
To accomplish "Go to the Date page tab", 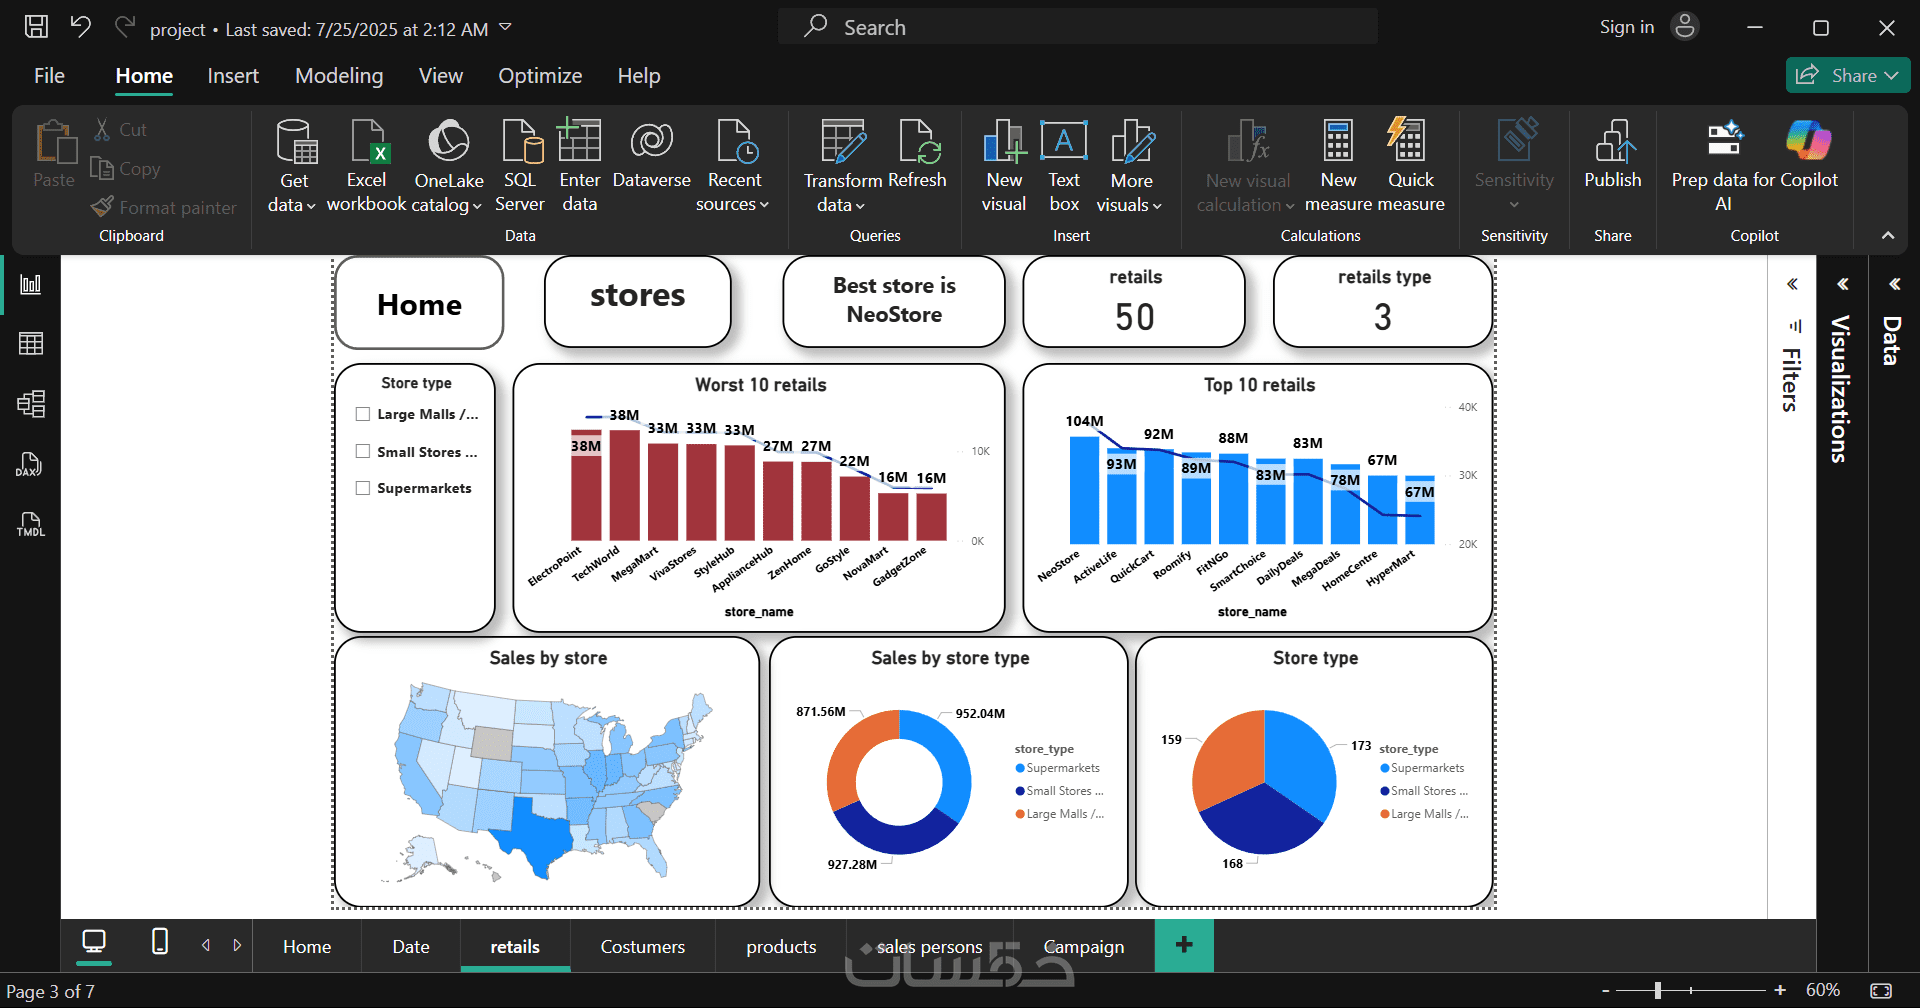I will [x=411, y=946].
